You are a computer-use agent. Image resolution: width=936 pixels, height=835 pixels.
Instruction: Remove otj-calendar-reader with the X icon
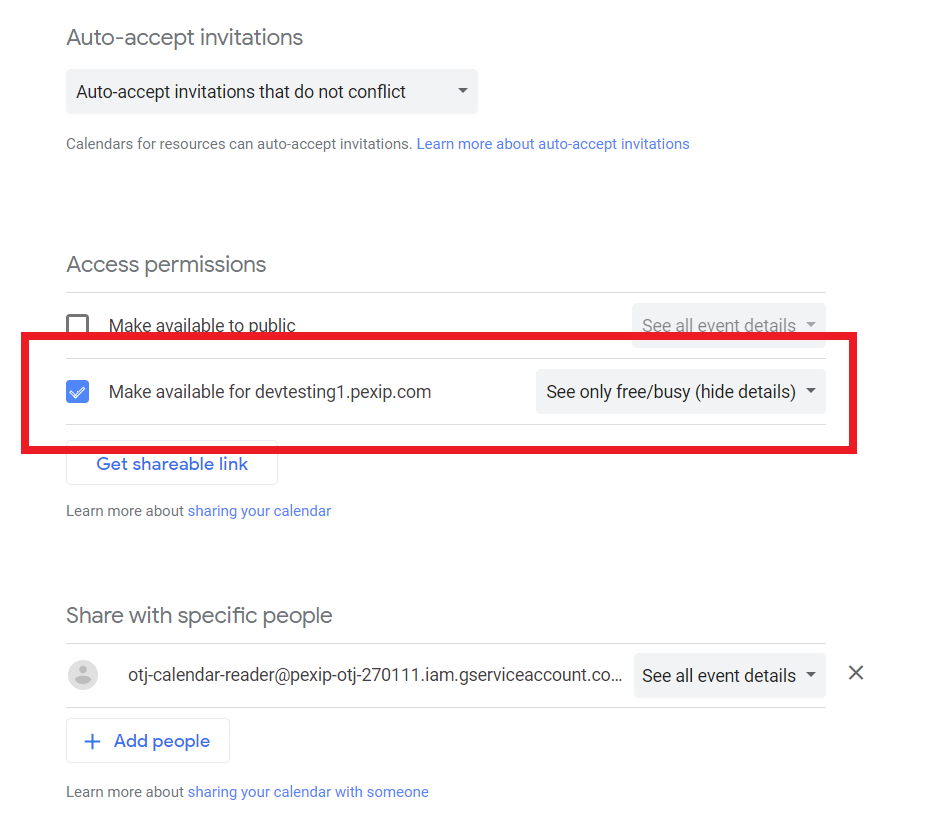click(x=856, y=673)
